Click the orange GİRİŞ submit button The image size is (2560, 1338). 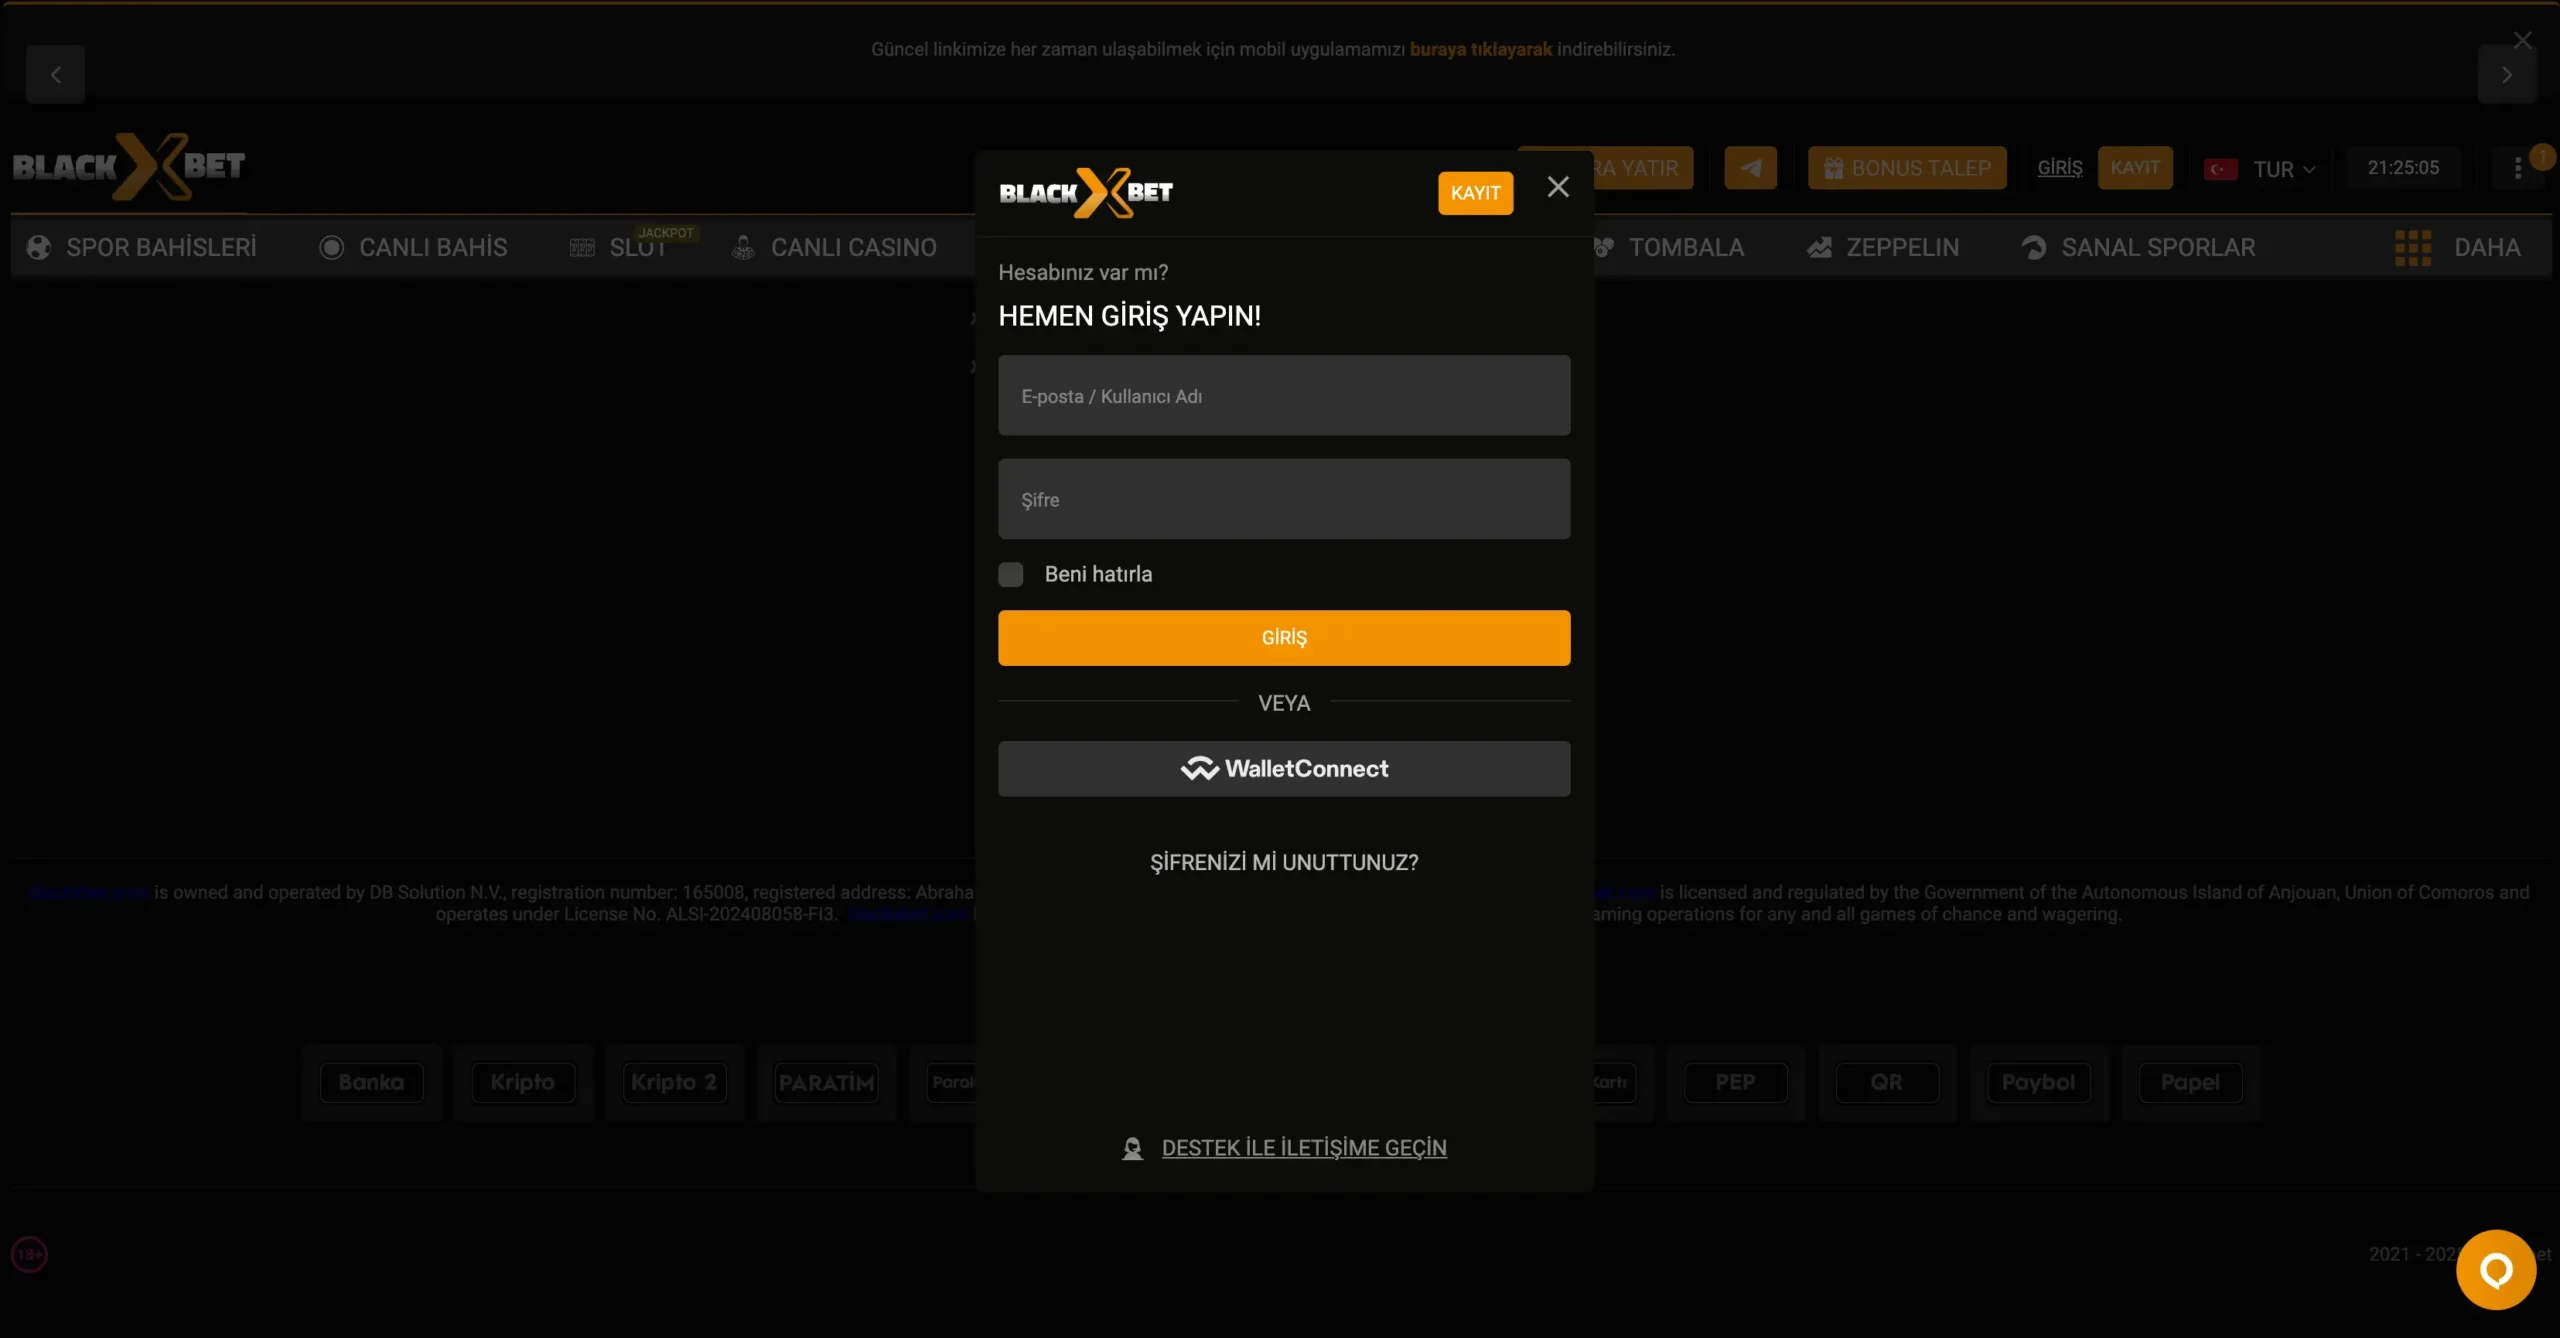[x=1284, y=638]
